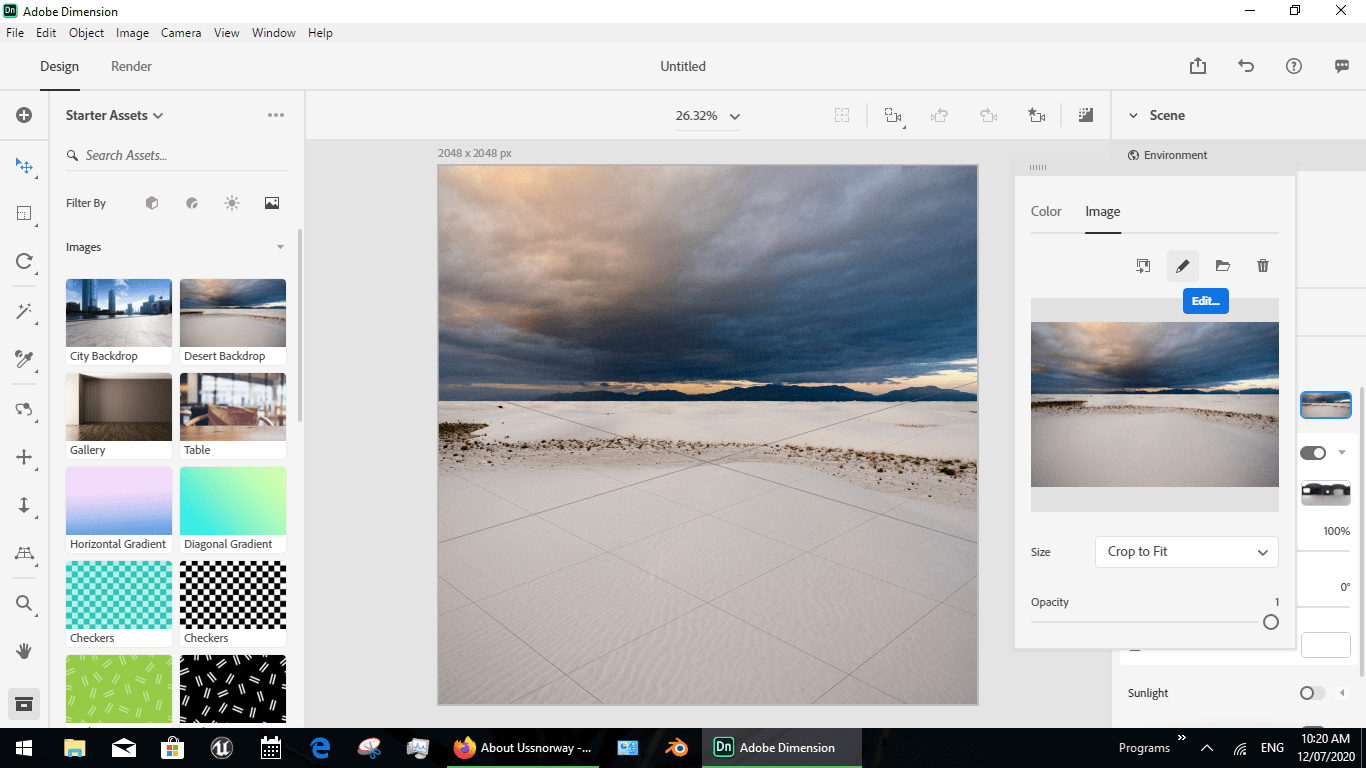Delete background image with trash icon
This screenshot has height=768, width=1366.
(x=1262, y=266)
